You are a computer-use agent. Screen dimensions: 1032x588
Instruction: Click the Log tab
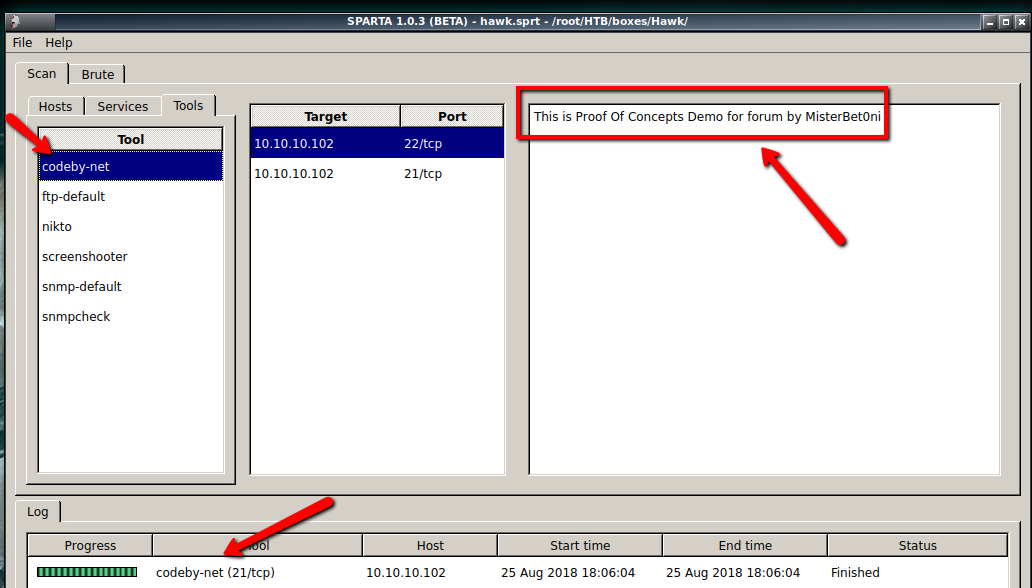pyautogui.click(x=38, y=511)
